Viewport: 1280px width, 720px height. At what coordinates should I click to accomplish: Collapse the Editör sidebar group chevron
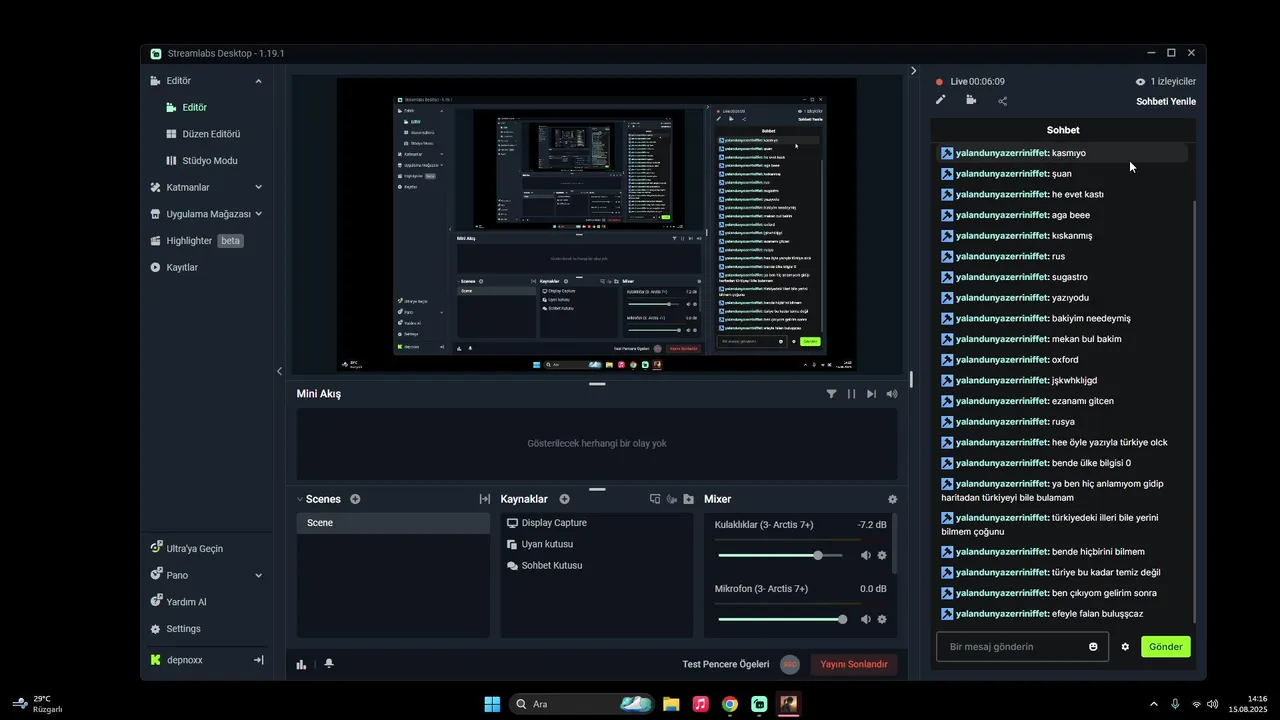(x=258, y=81)
